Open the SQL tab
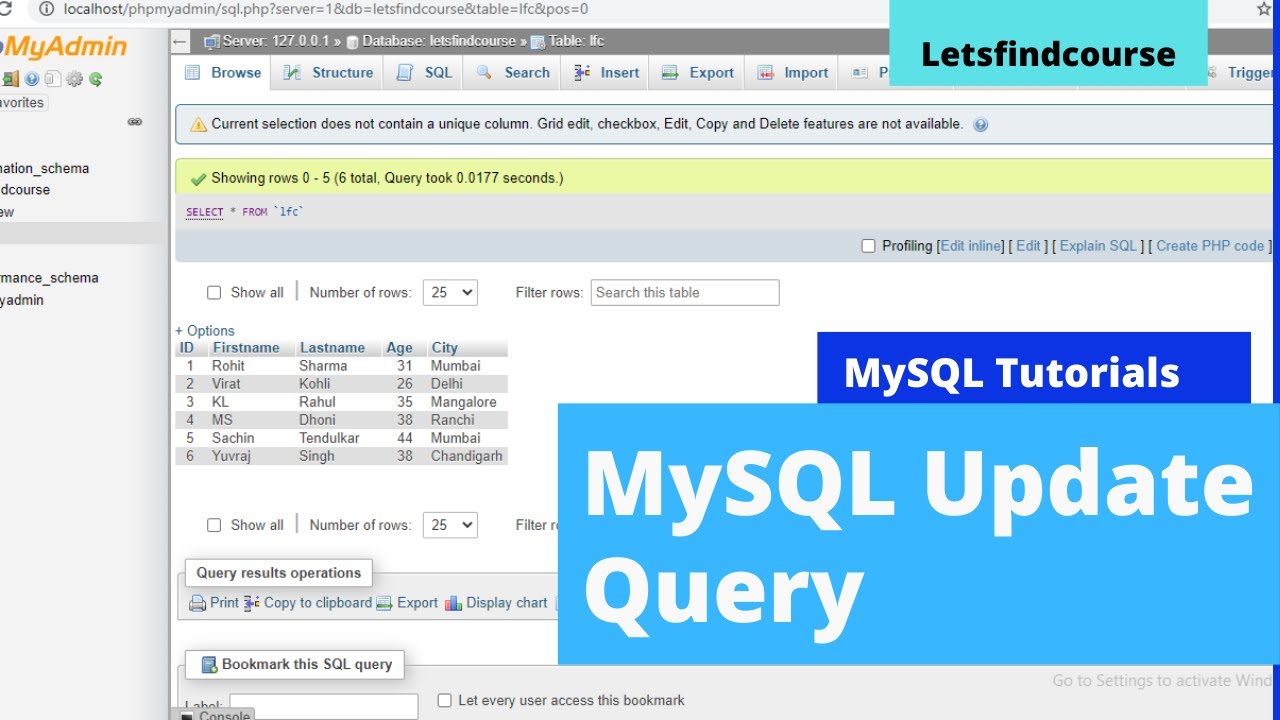The height and width of the screenshot is (720, 1280). [x=425, y=73]
